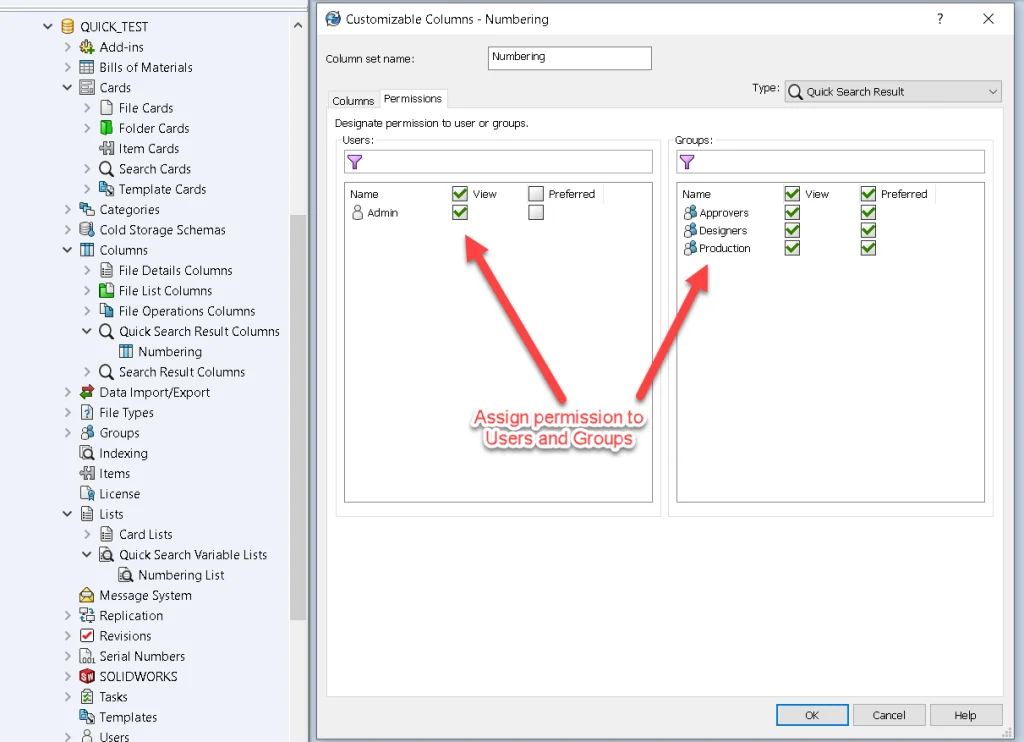Open the Type dropdown for Quick Search Result
Viewport: 1024px width, 742px height.
click(x=892, y=91)
